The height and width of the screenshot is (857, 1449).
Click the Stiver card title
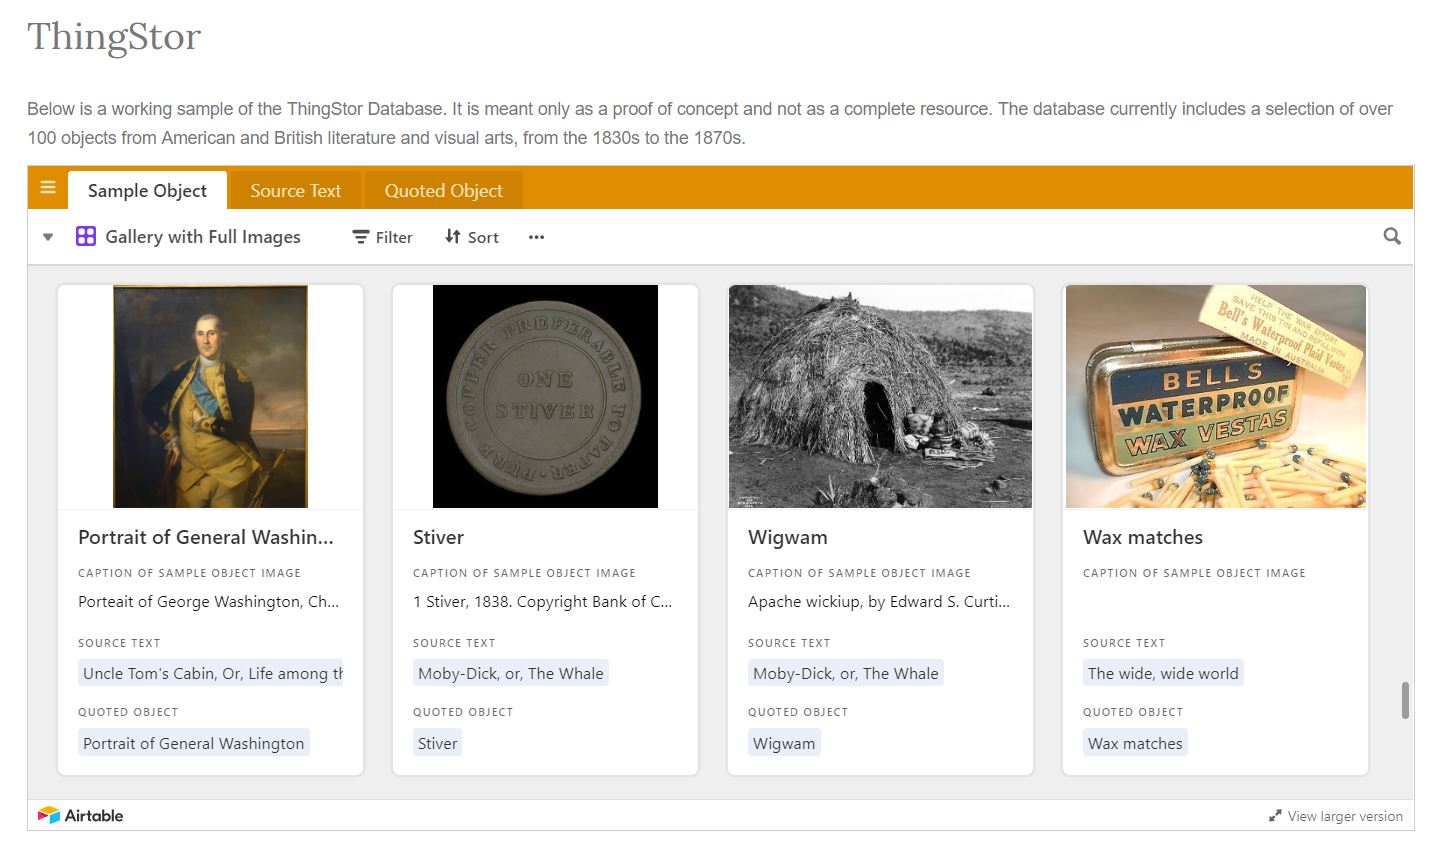tap(438, 537)
